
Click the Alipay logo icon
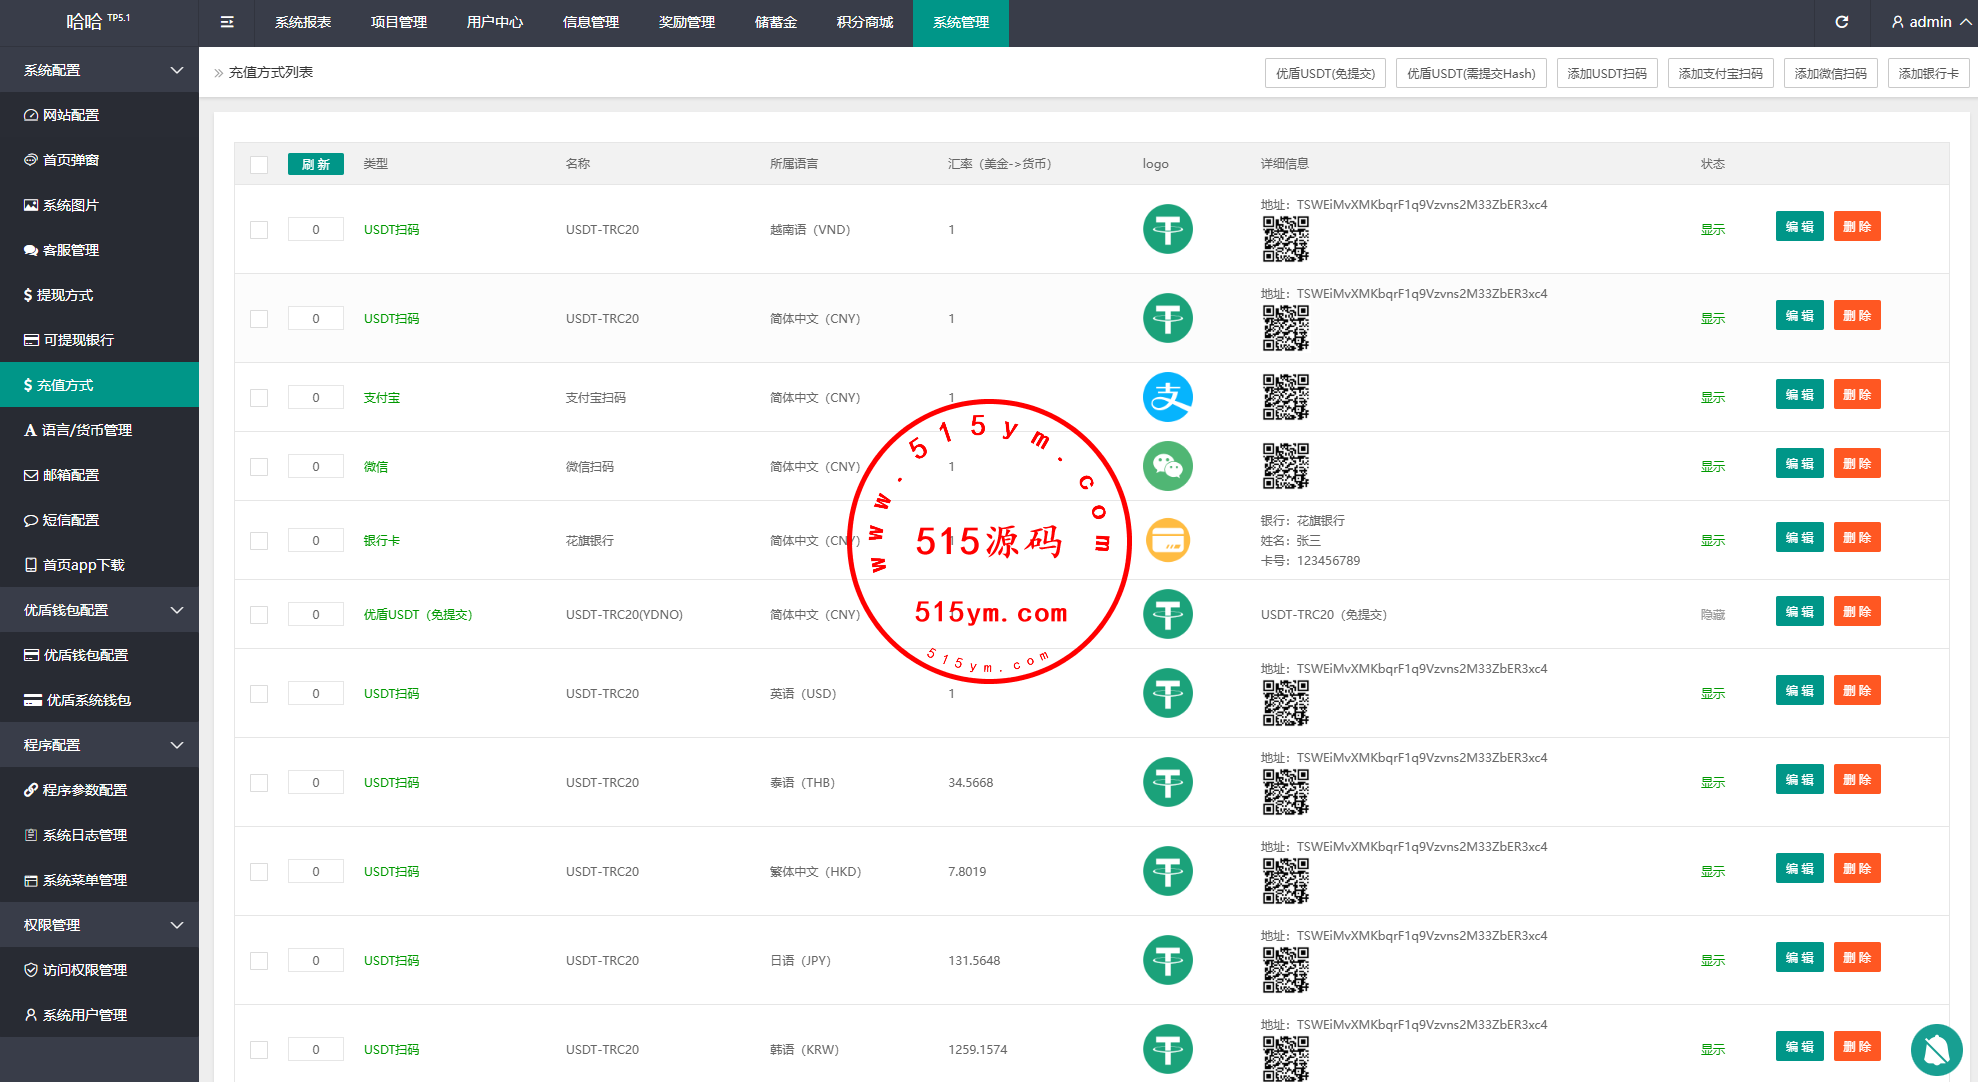[1167, 397]
